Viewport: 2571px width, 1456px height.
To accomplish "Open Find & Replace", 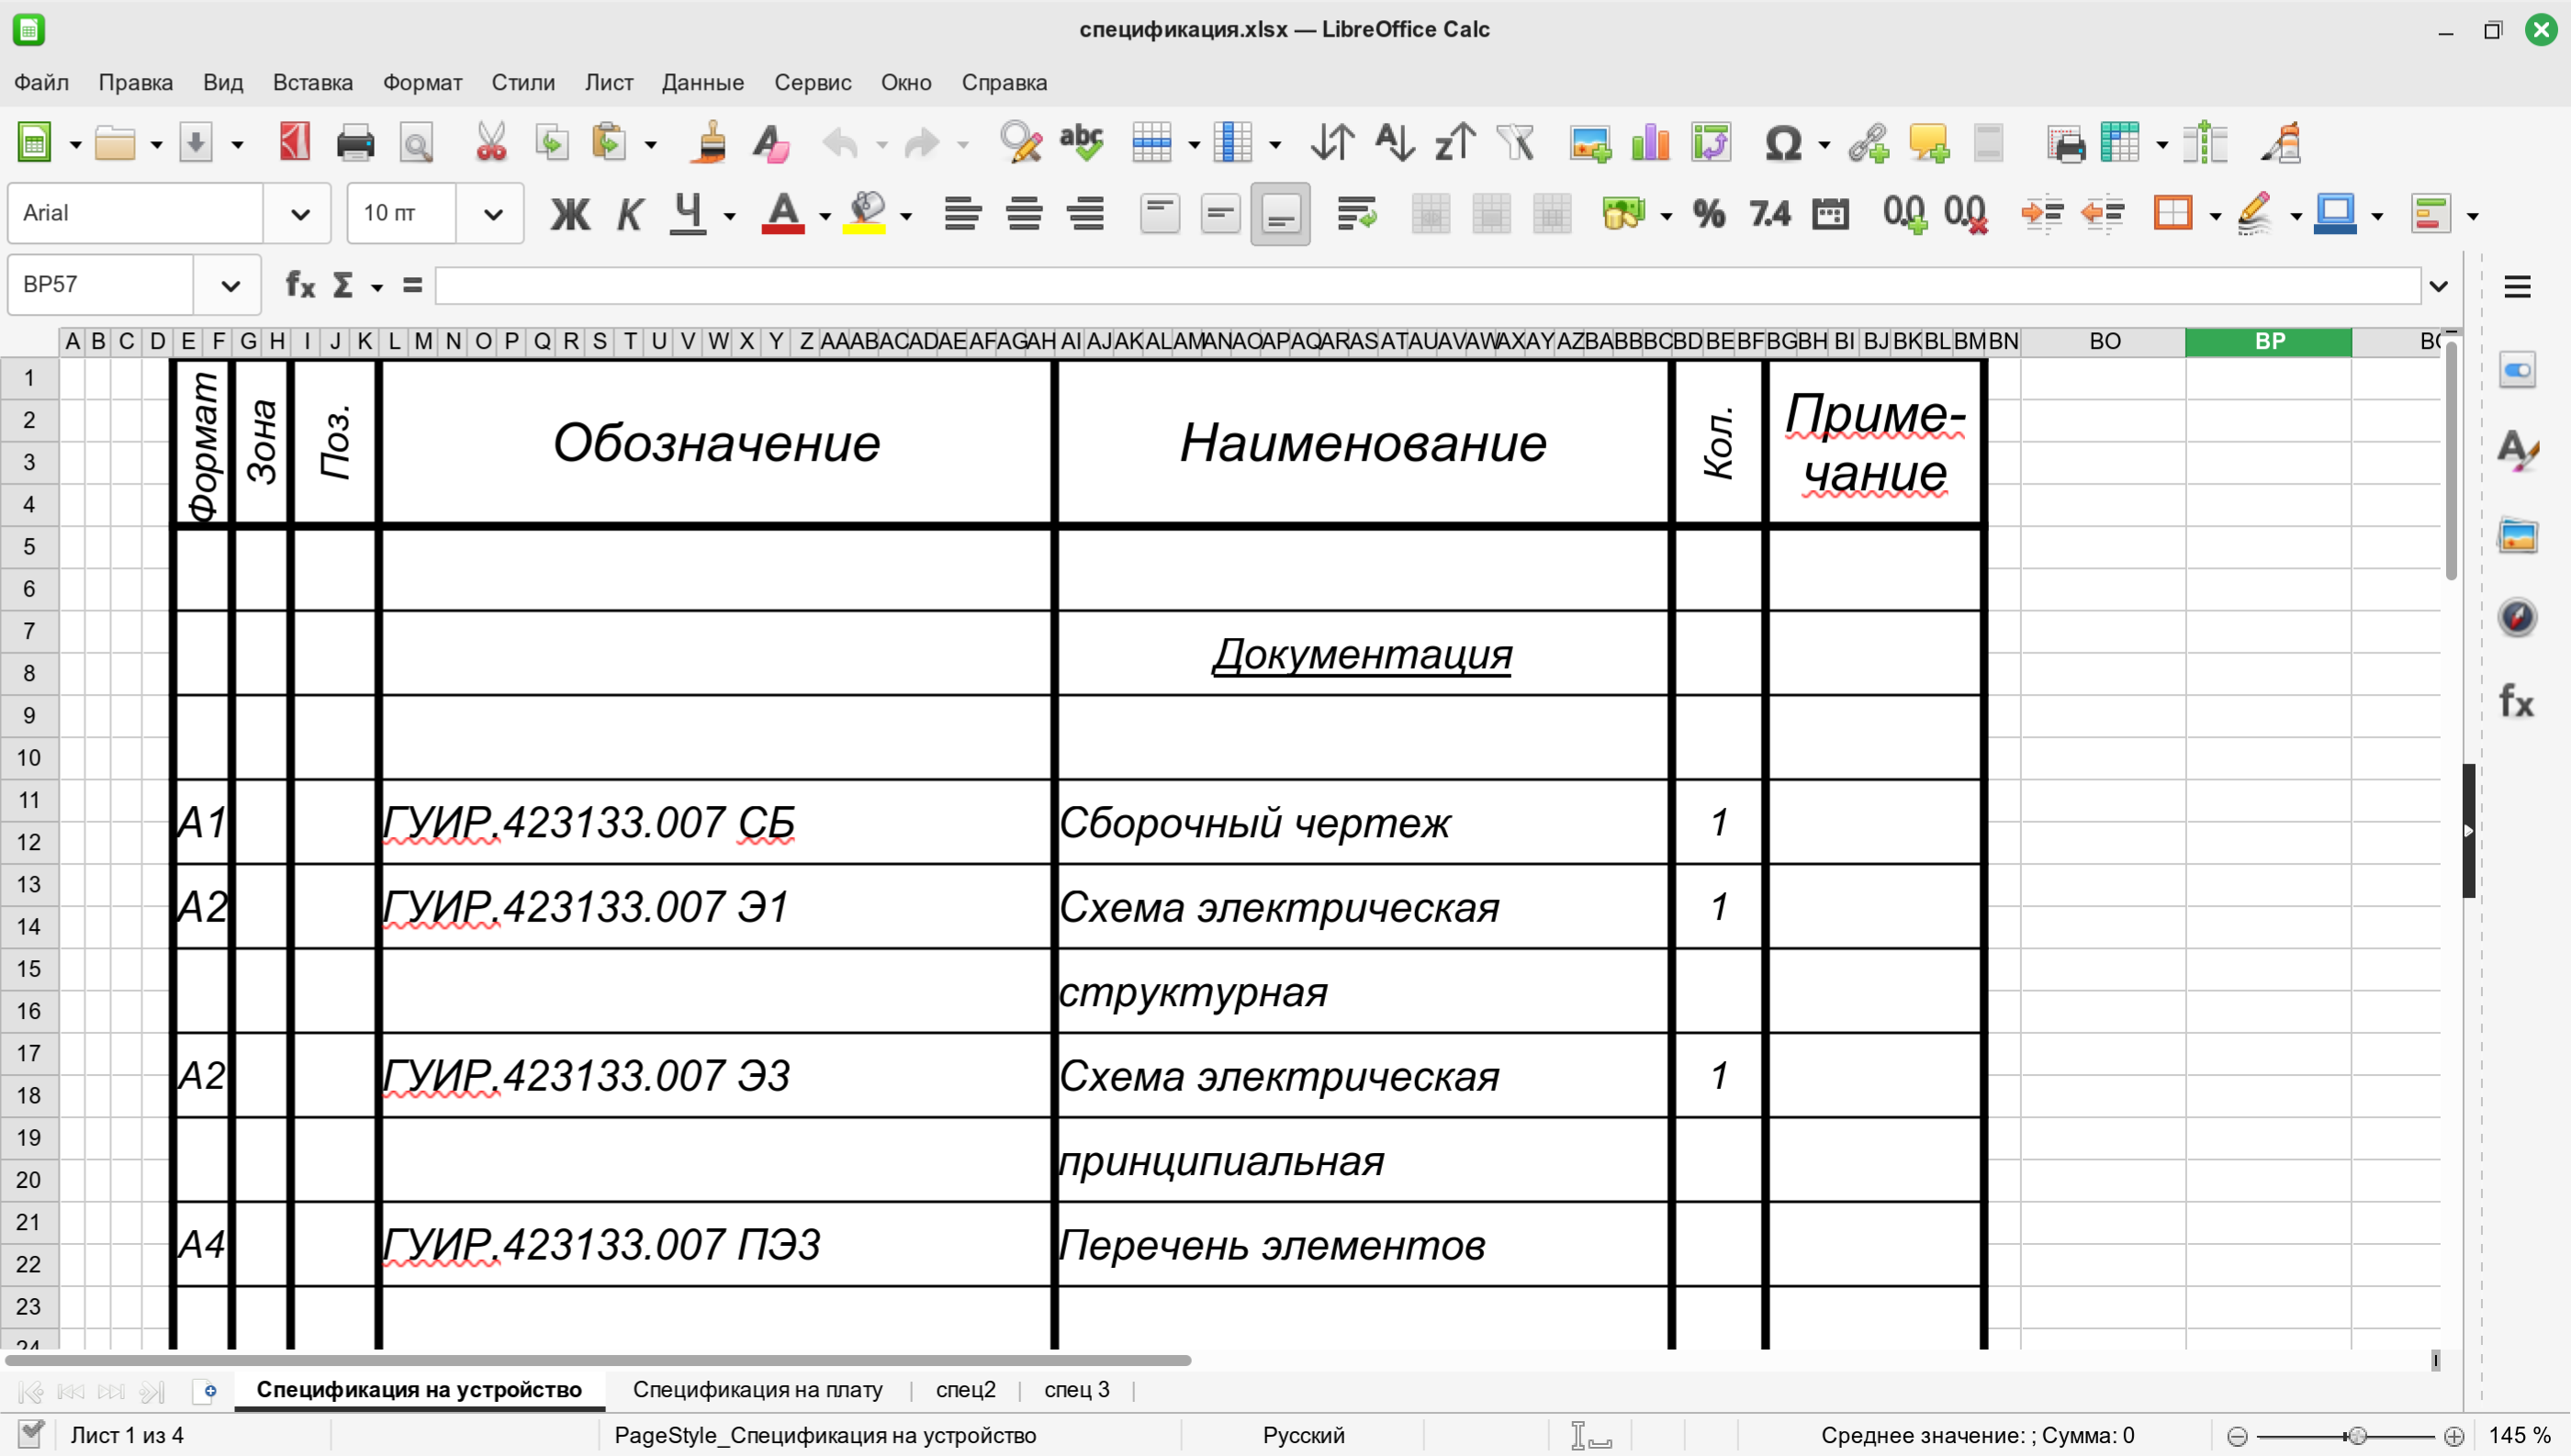I will [x=1020, y=143].
